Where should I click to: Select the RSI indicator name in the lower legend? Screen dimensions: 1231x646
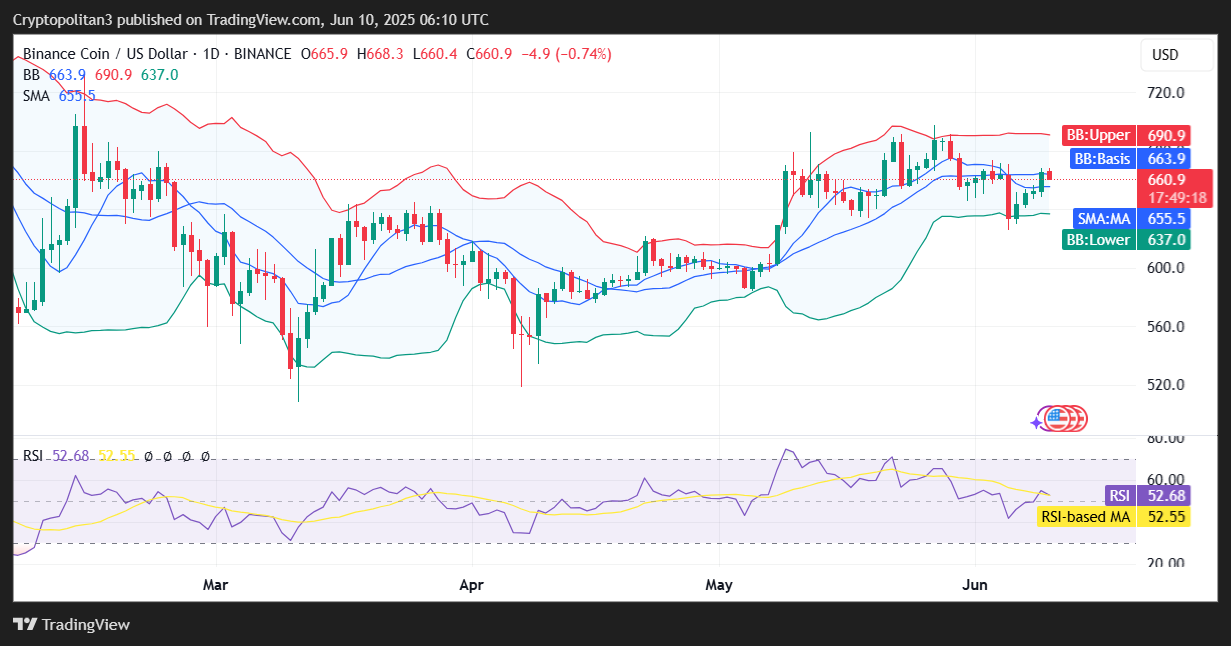click(33, 456)
